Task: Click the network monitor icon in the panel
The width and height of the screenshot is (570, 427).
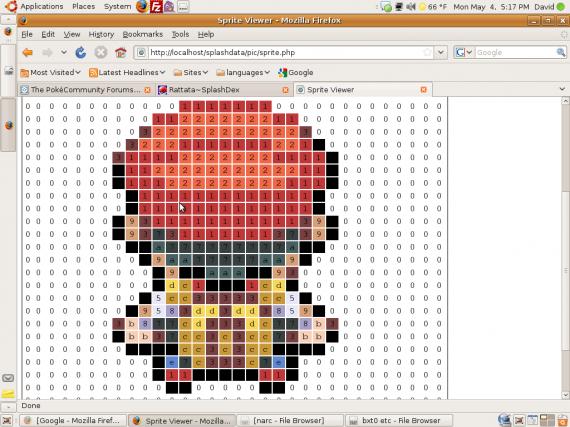Action: [x=399, y=7]
